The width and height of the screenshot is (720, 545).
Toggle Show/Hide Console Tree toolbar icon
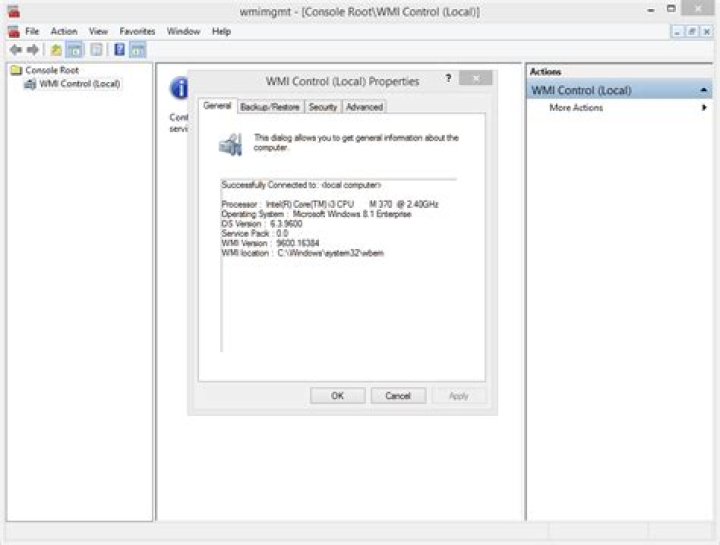[75, 50]
